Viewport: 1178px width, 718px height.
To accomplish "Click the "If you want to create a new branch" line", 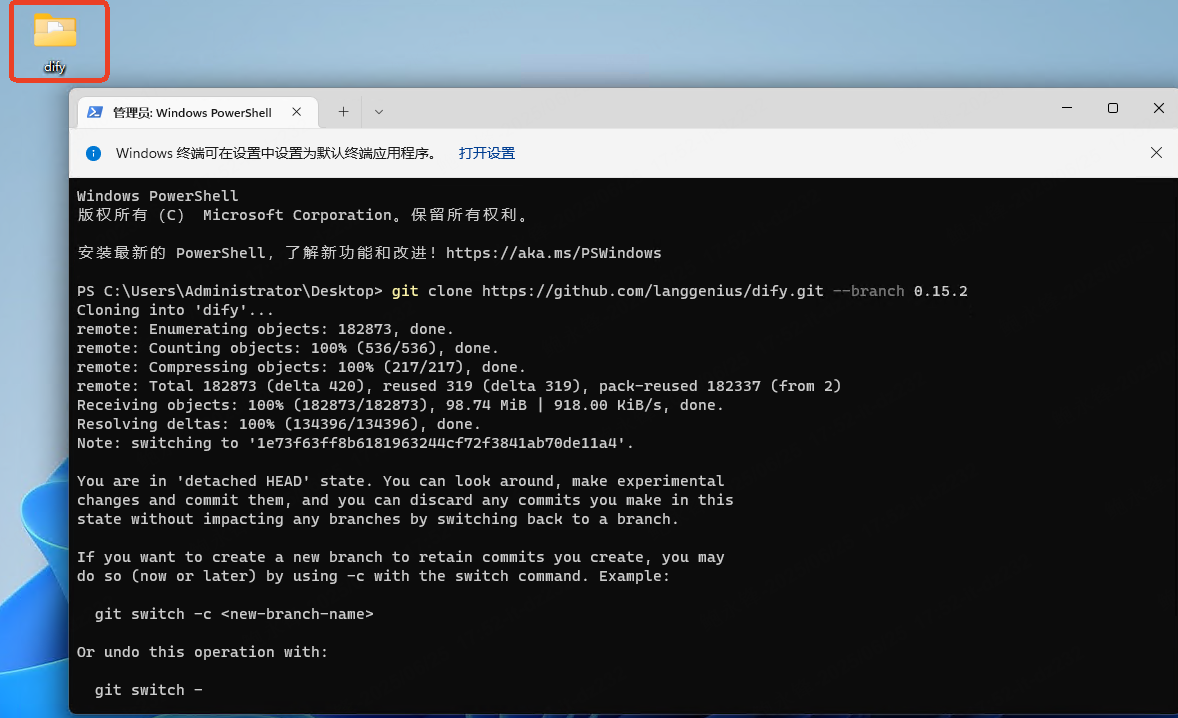I will point(400,557).
